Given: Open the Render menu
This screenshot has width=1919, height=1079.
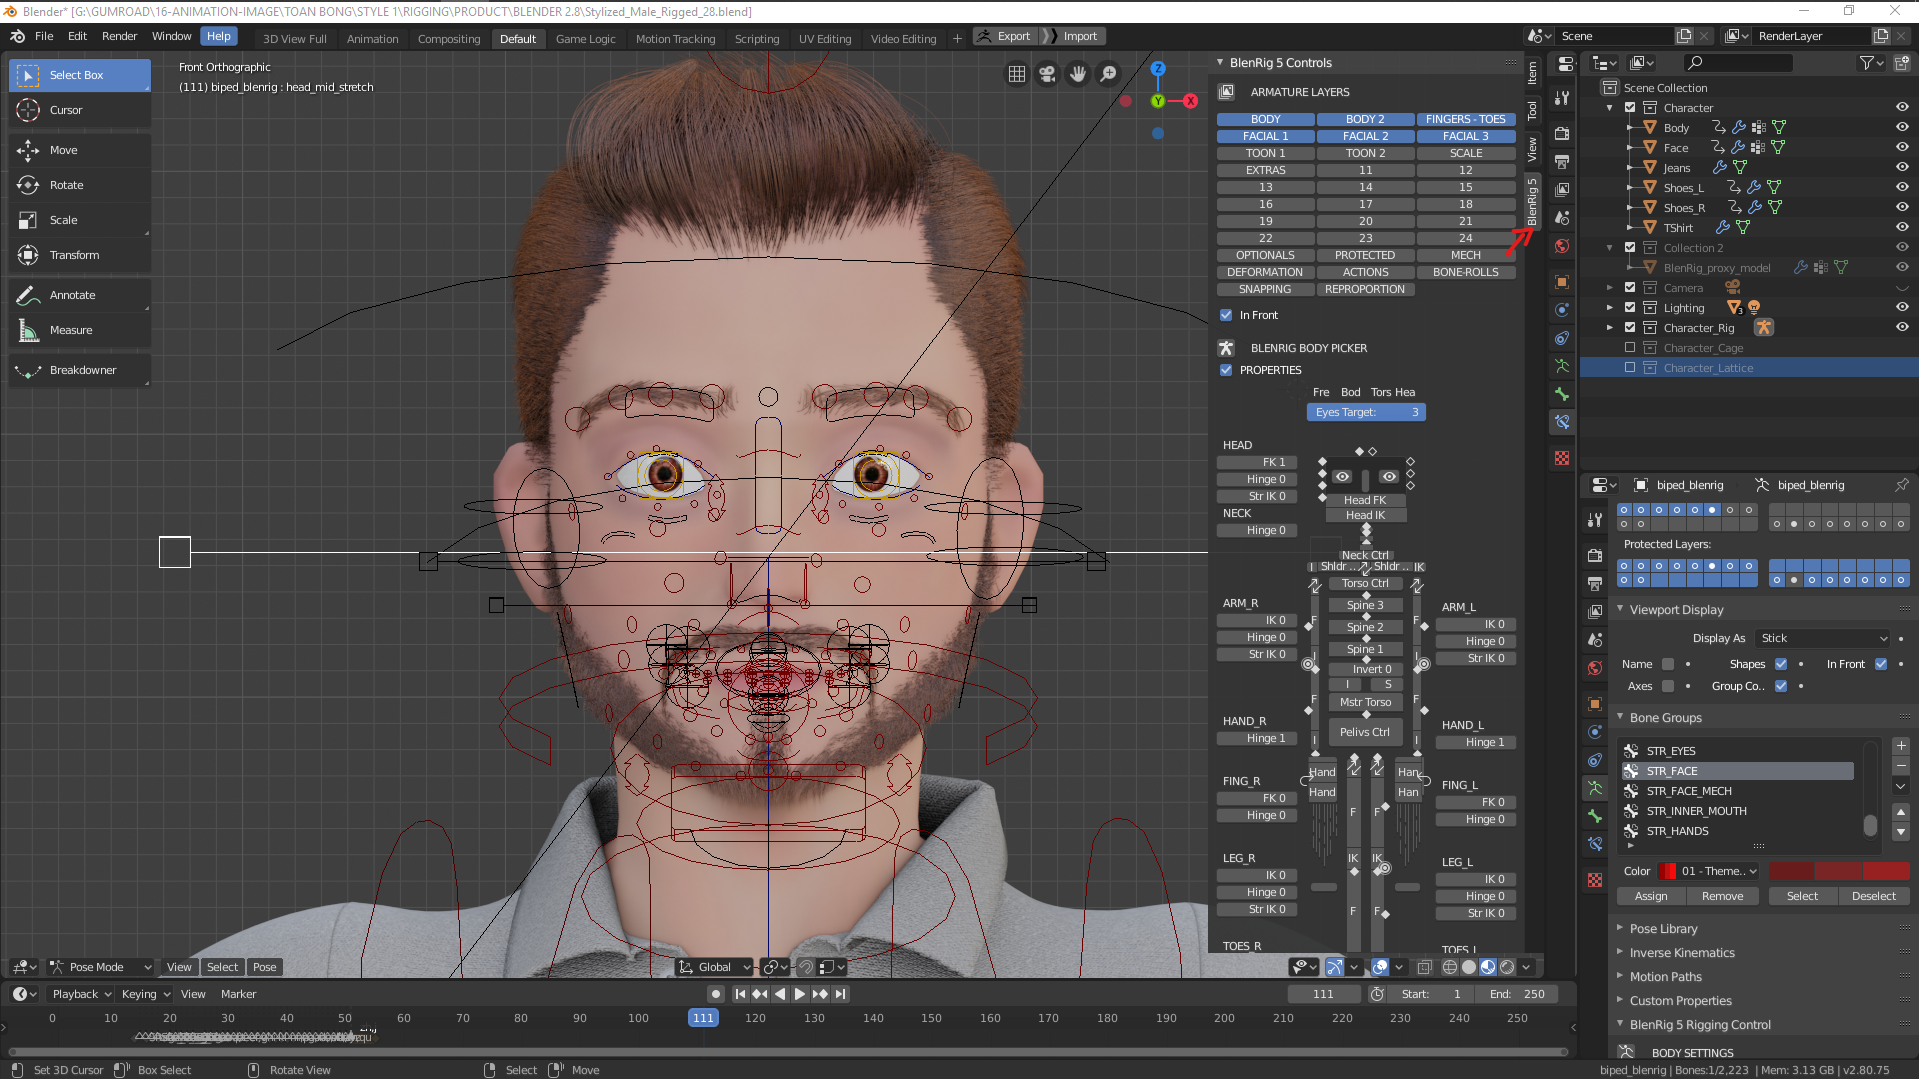Looking at the screenshot, I should pyautogui.click(x=119, y=36).
